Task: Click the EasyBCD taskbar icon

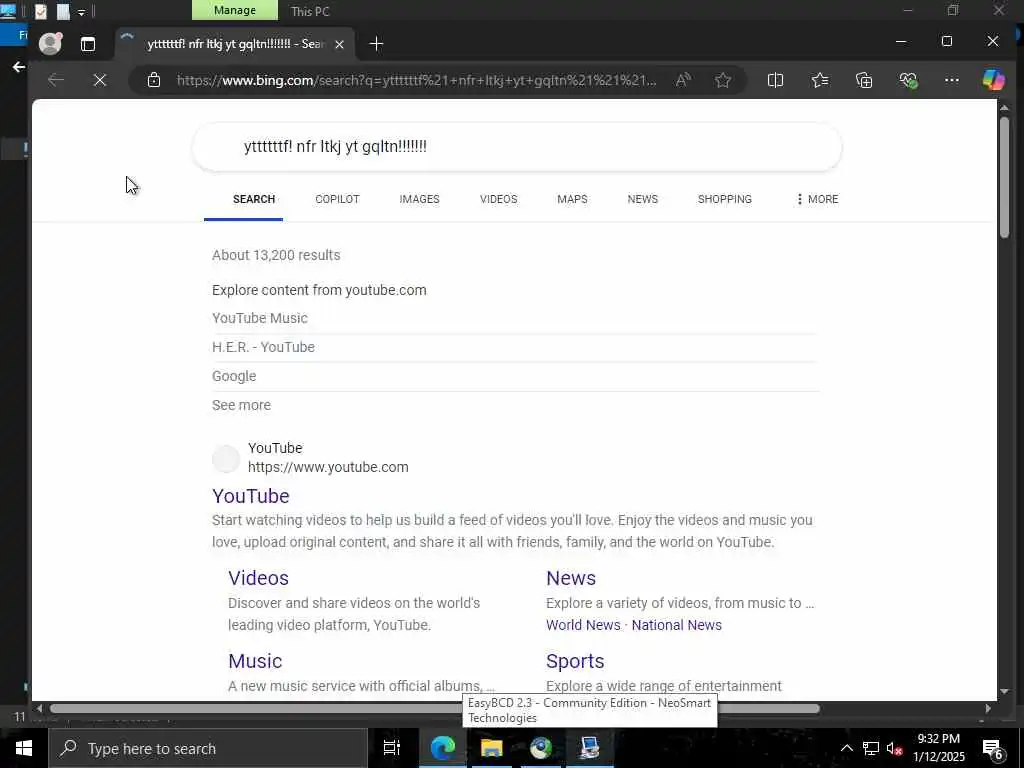Action: coord(590,748)
